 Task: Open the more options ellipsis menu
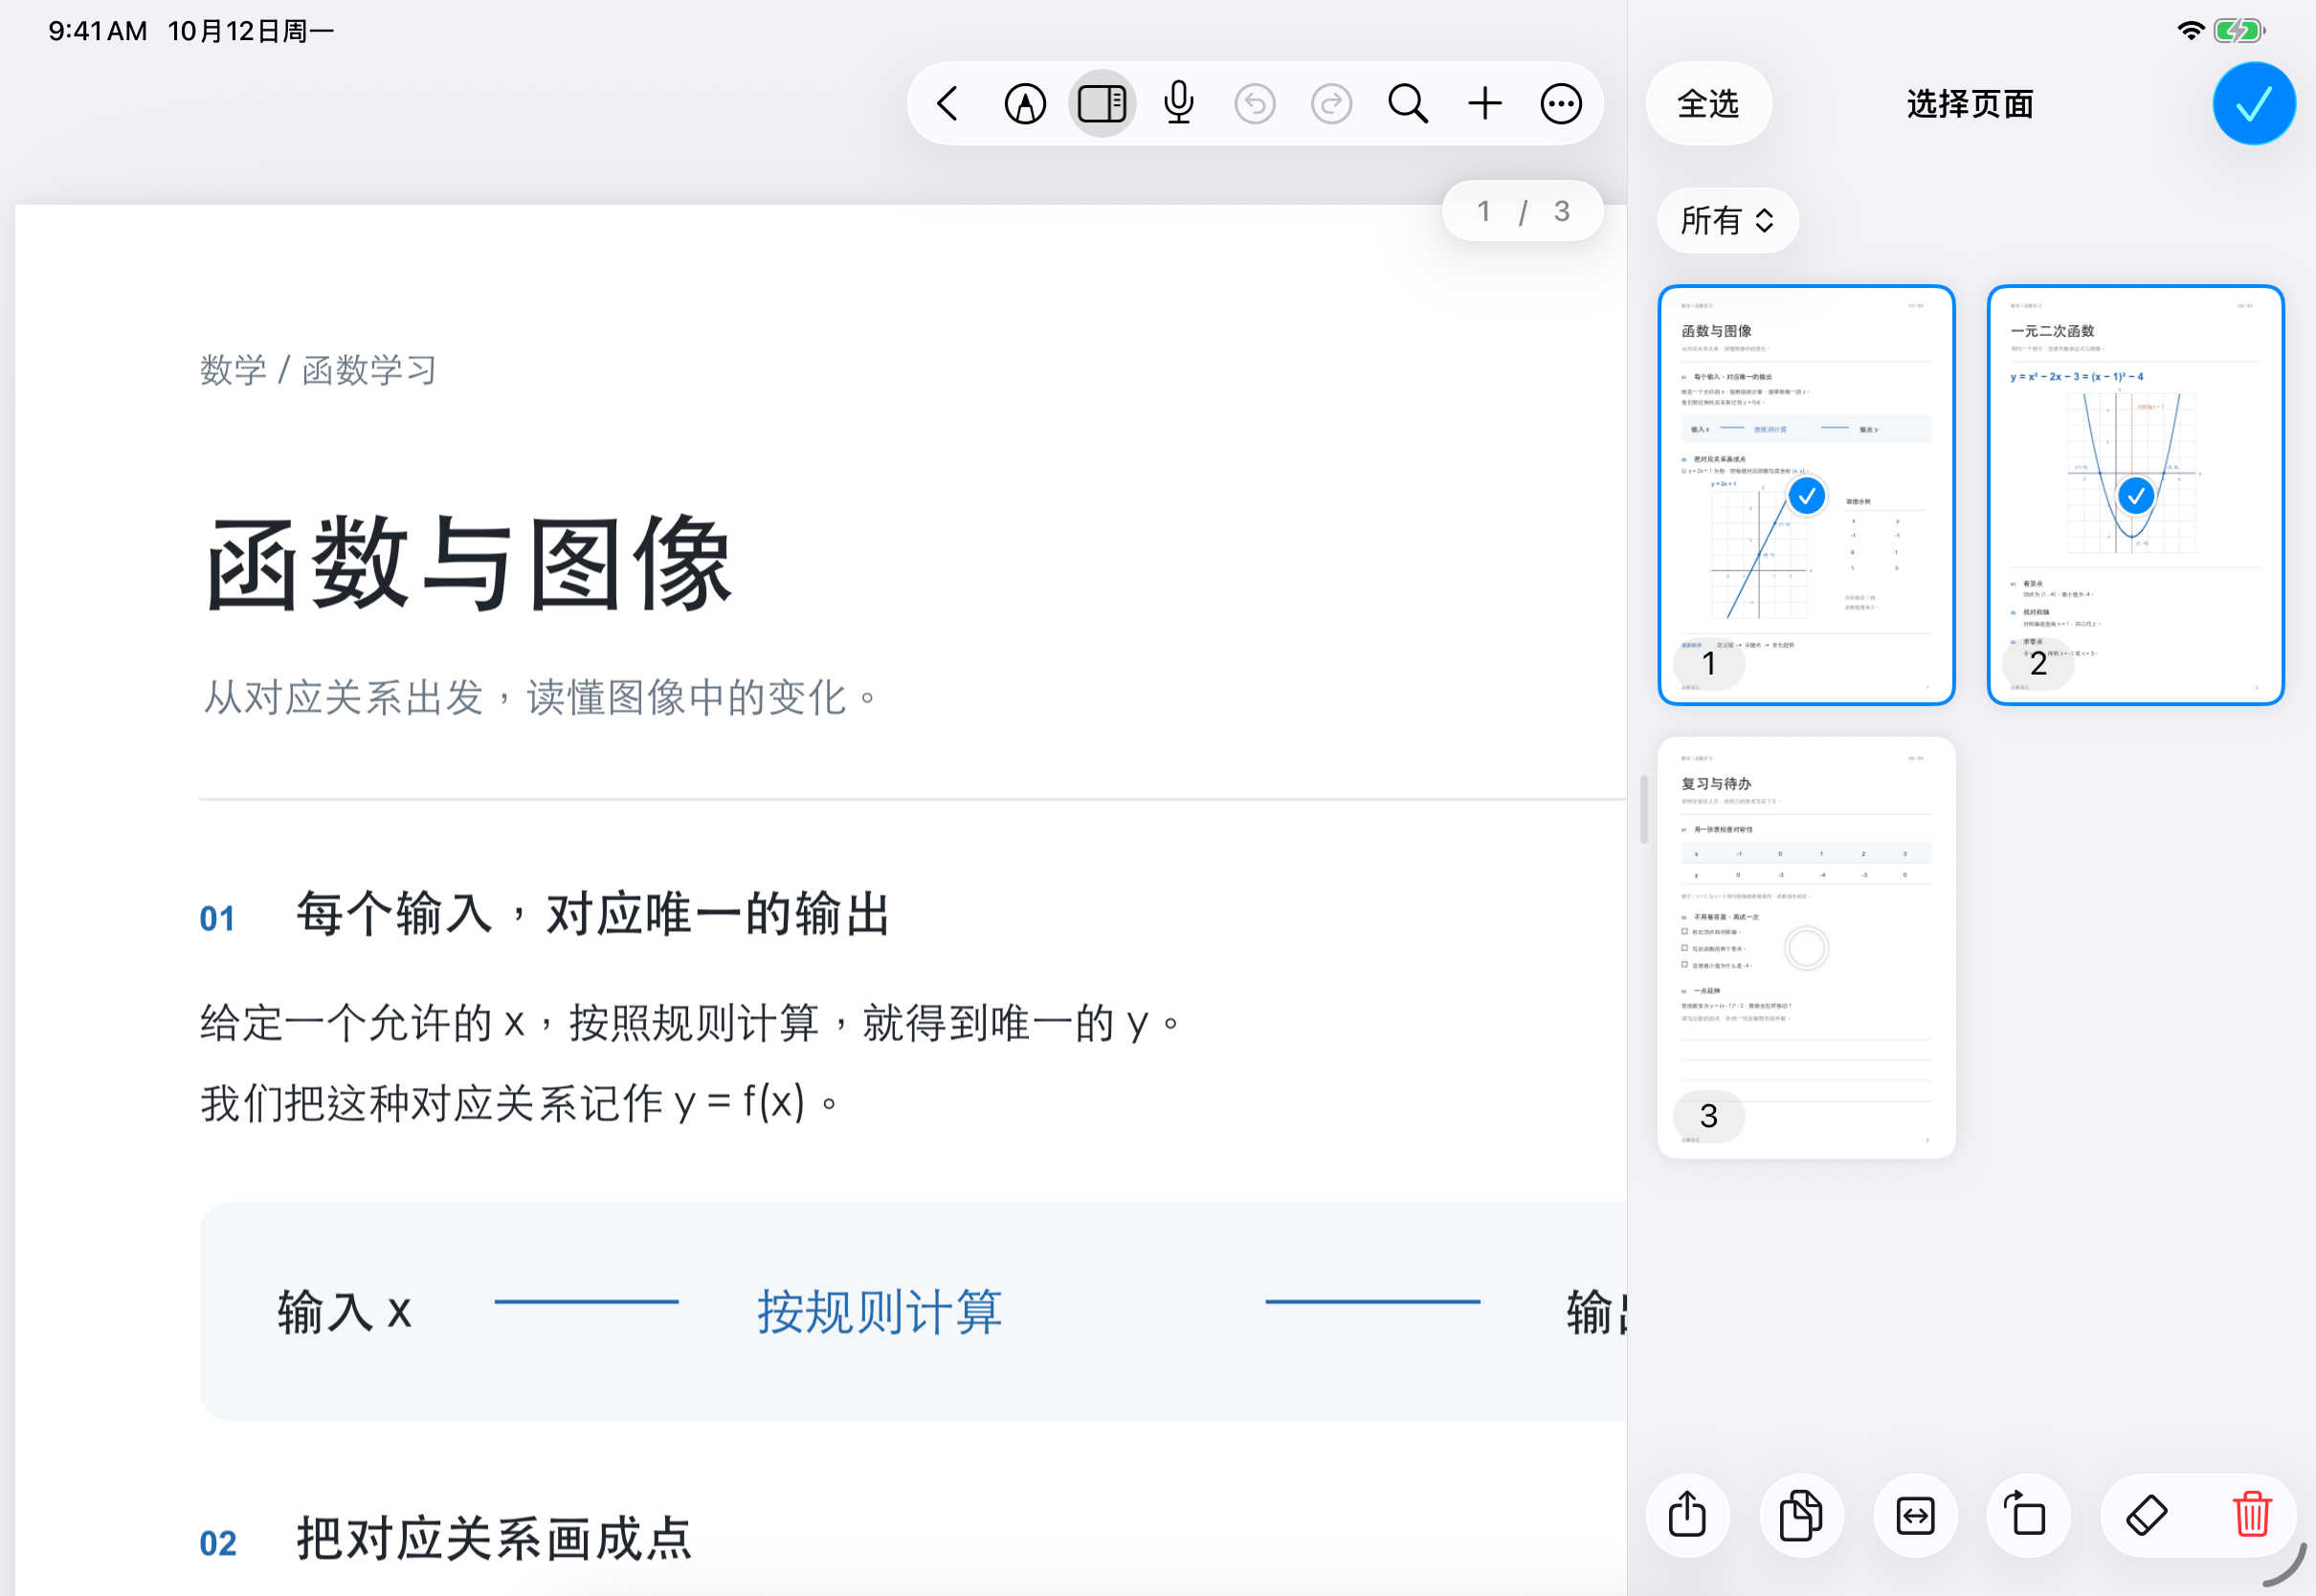pos(1561,103)
